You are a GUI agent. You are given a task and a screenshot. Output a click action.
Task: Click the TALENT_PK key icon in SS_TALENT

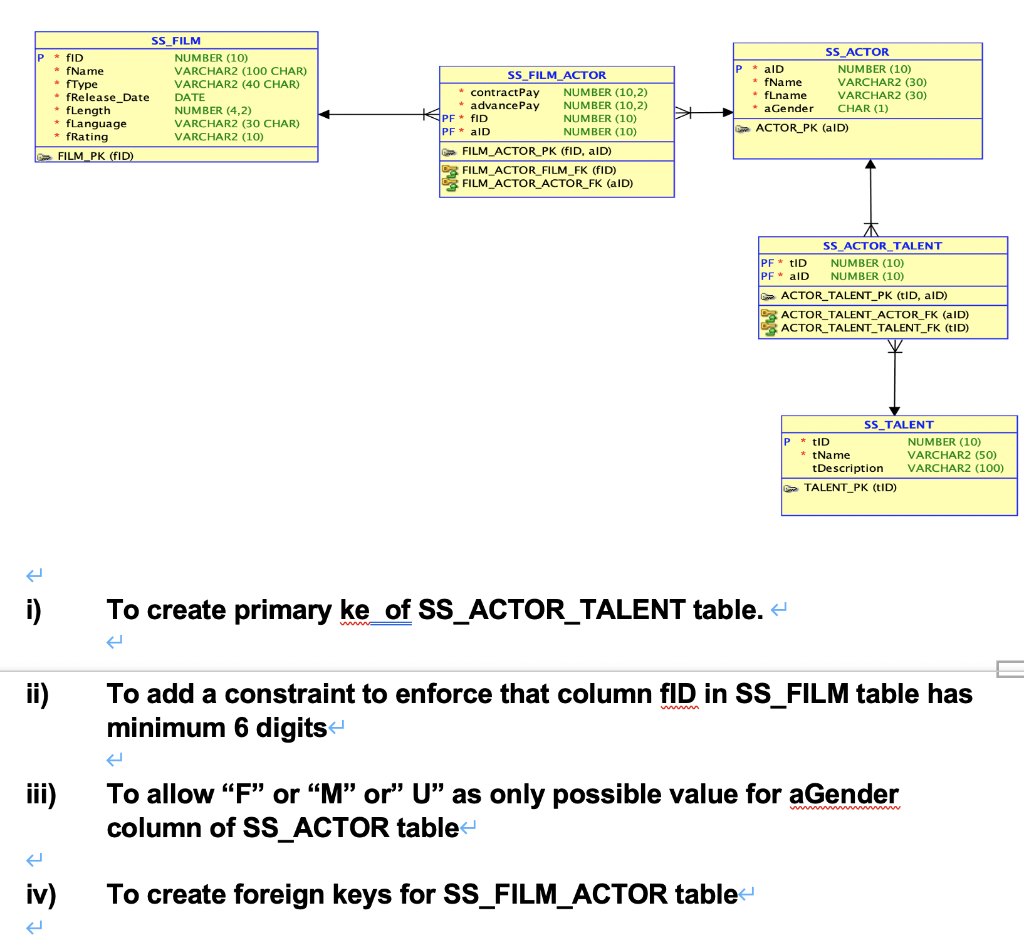(793, 488)
